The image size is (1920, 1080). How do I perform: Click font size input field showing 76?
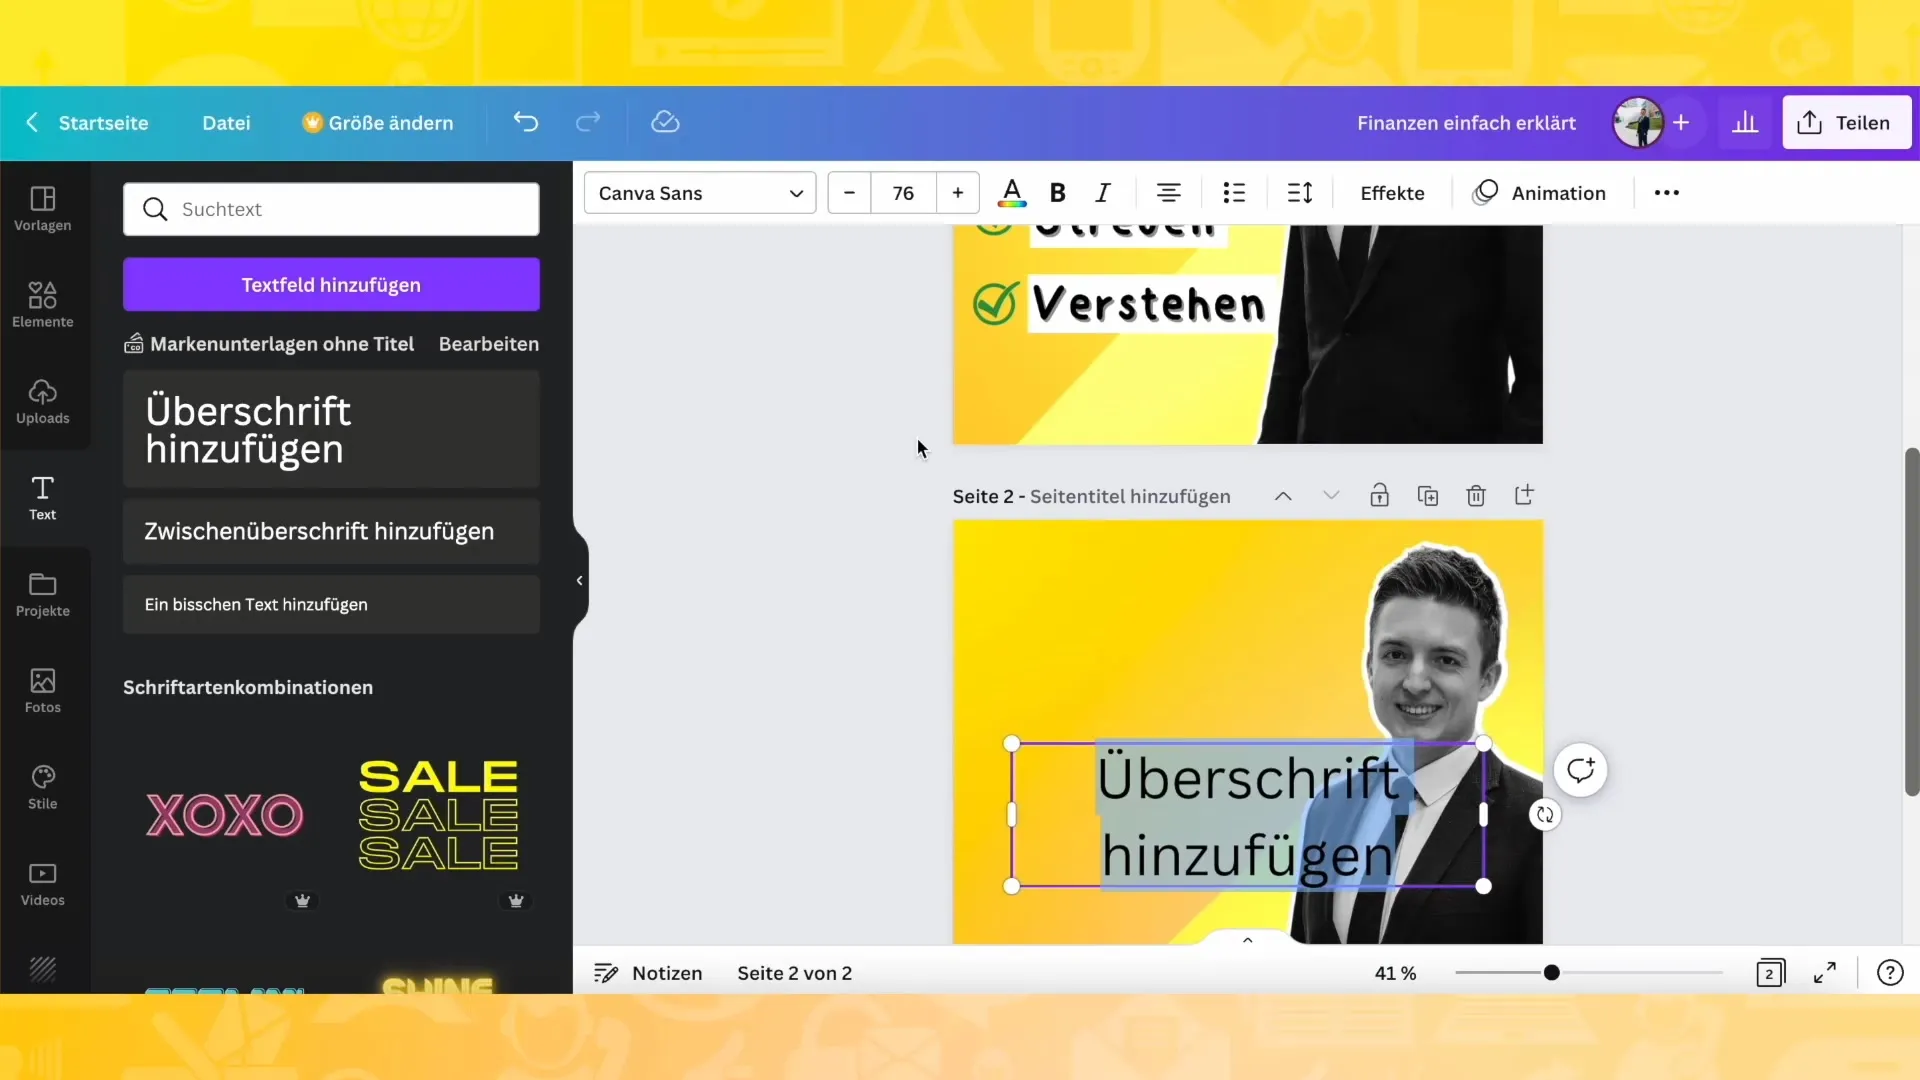(903, 193)
